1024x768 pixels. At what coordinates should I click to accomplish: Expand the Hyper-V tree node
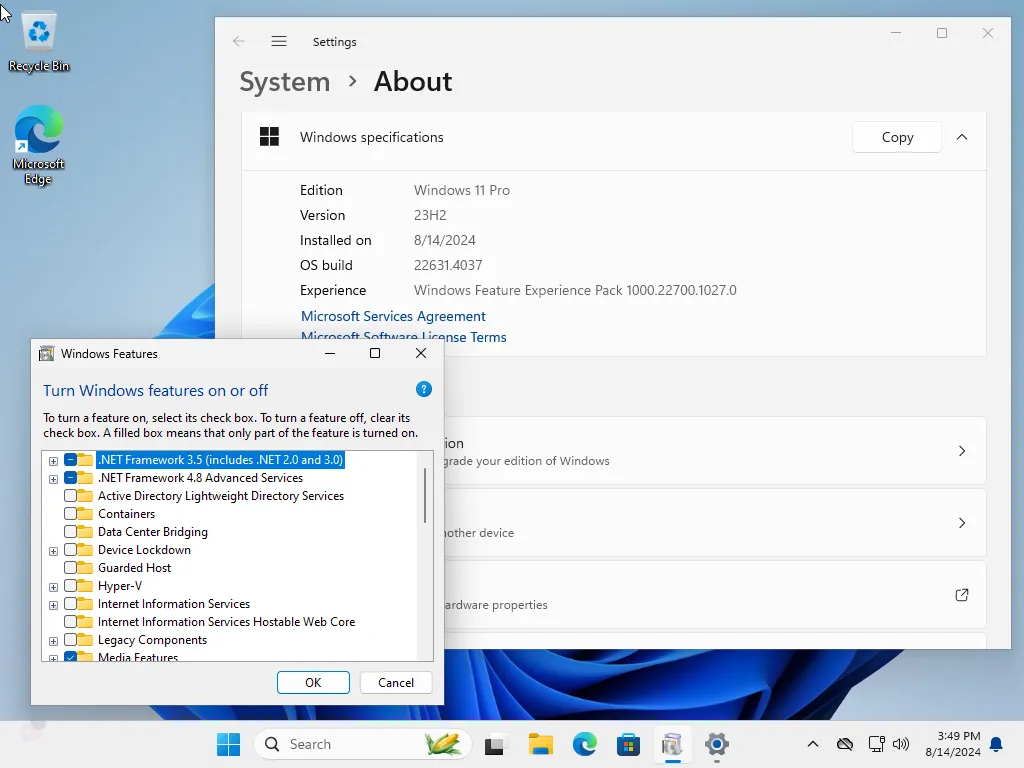coord(54,587)
